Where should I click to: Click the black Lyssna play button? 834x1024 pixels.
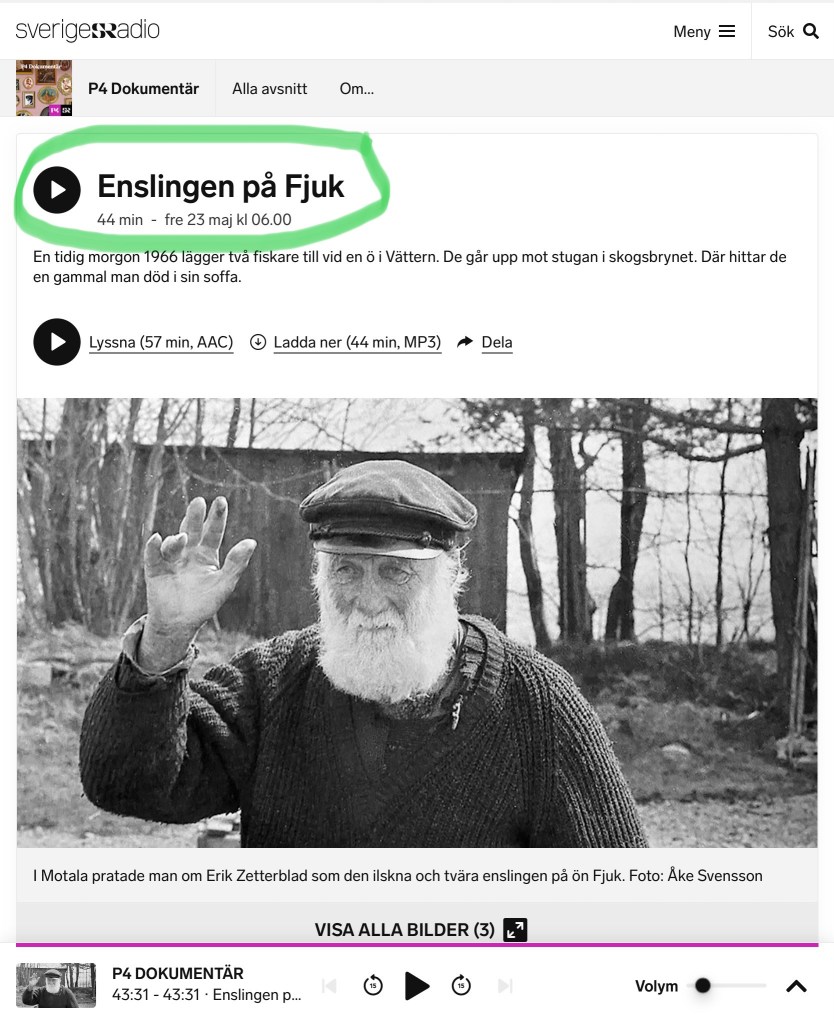click(x=57, y=342)
